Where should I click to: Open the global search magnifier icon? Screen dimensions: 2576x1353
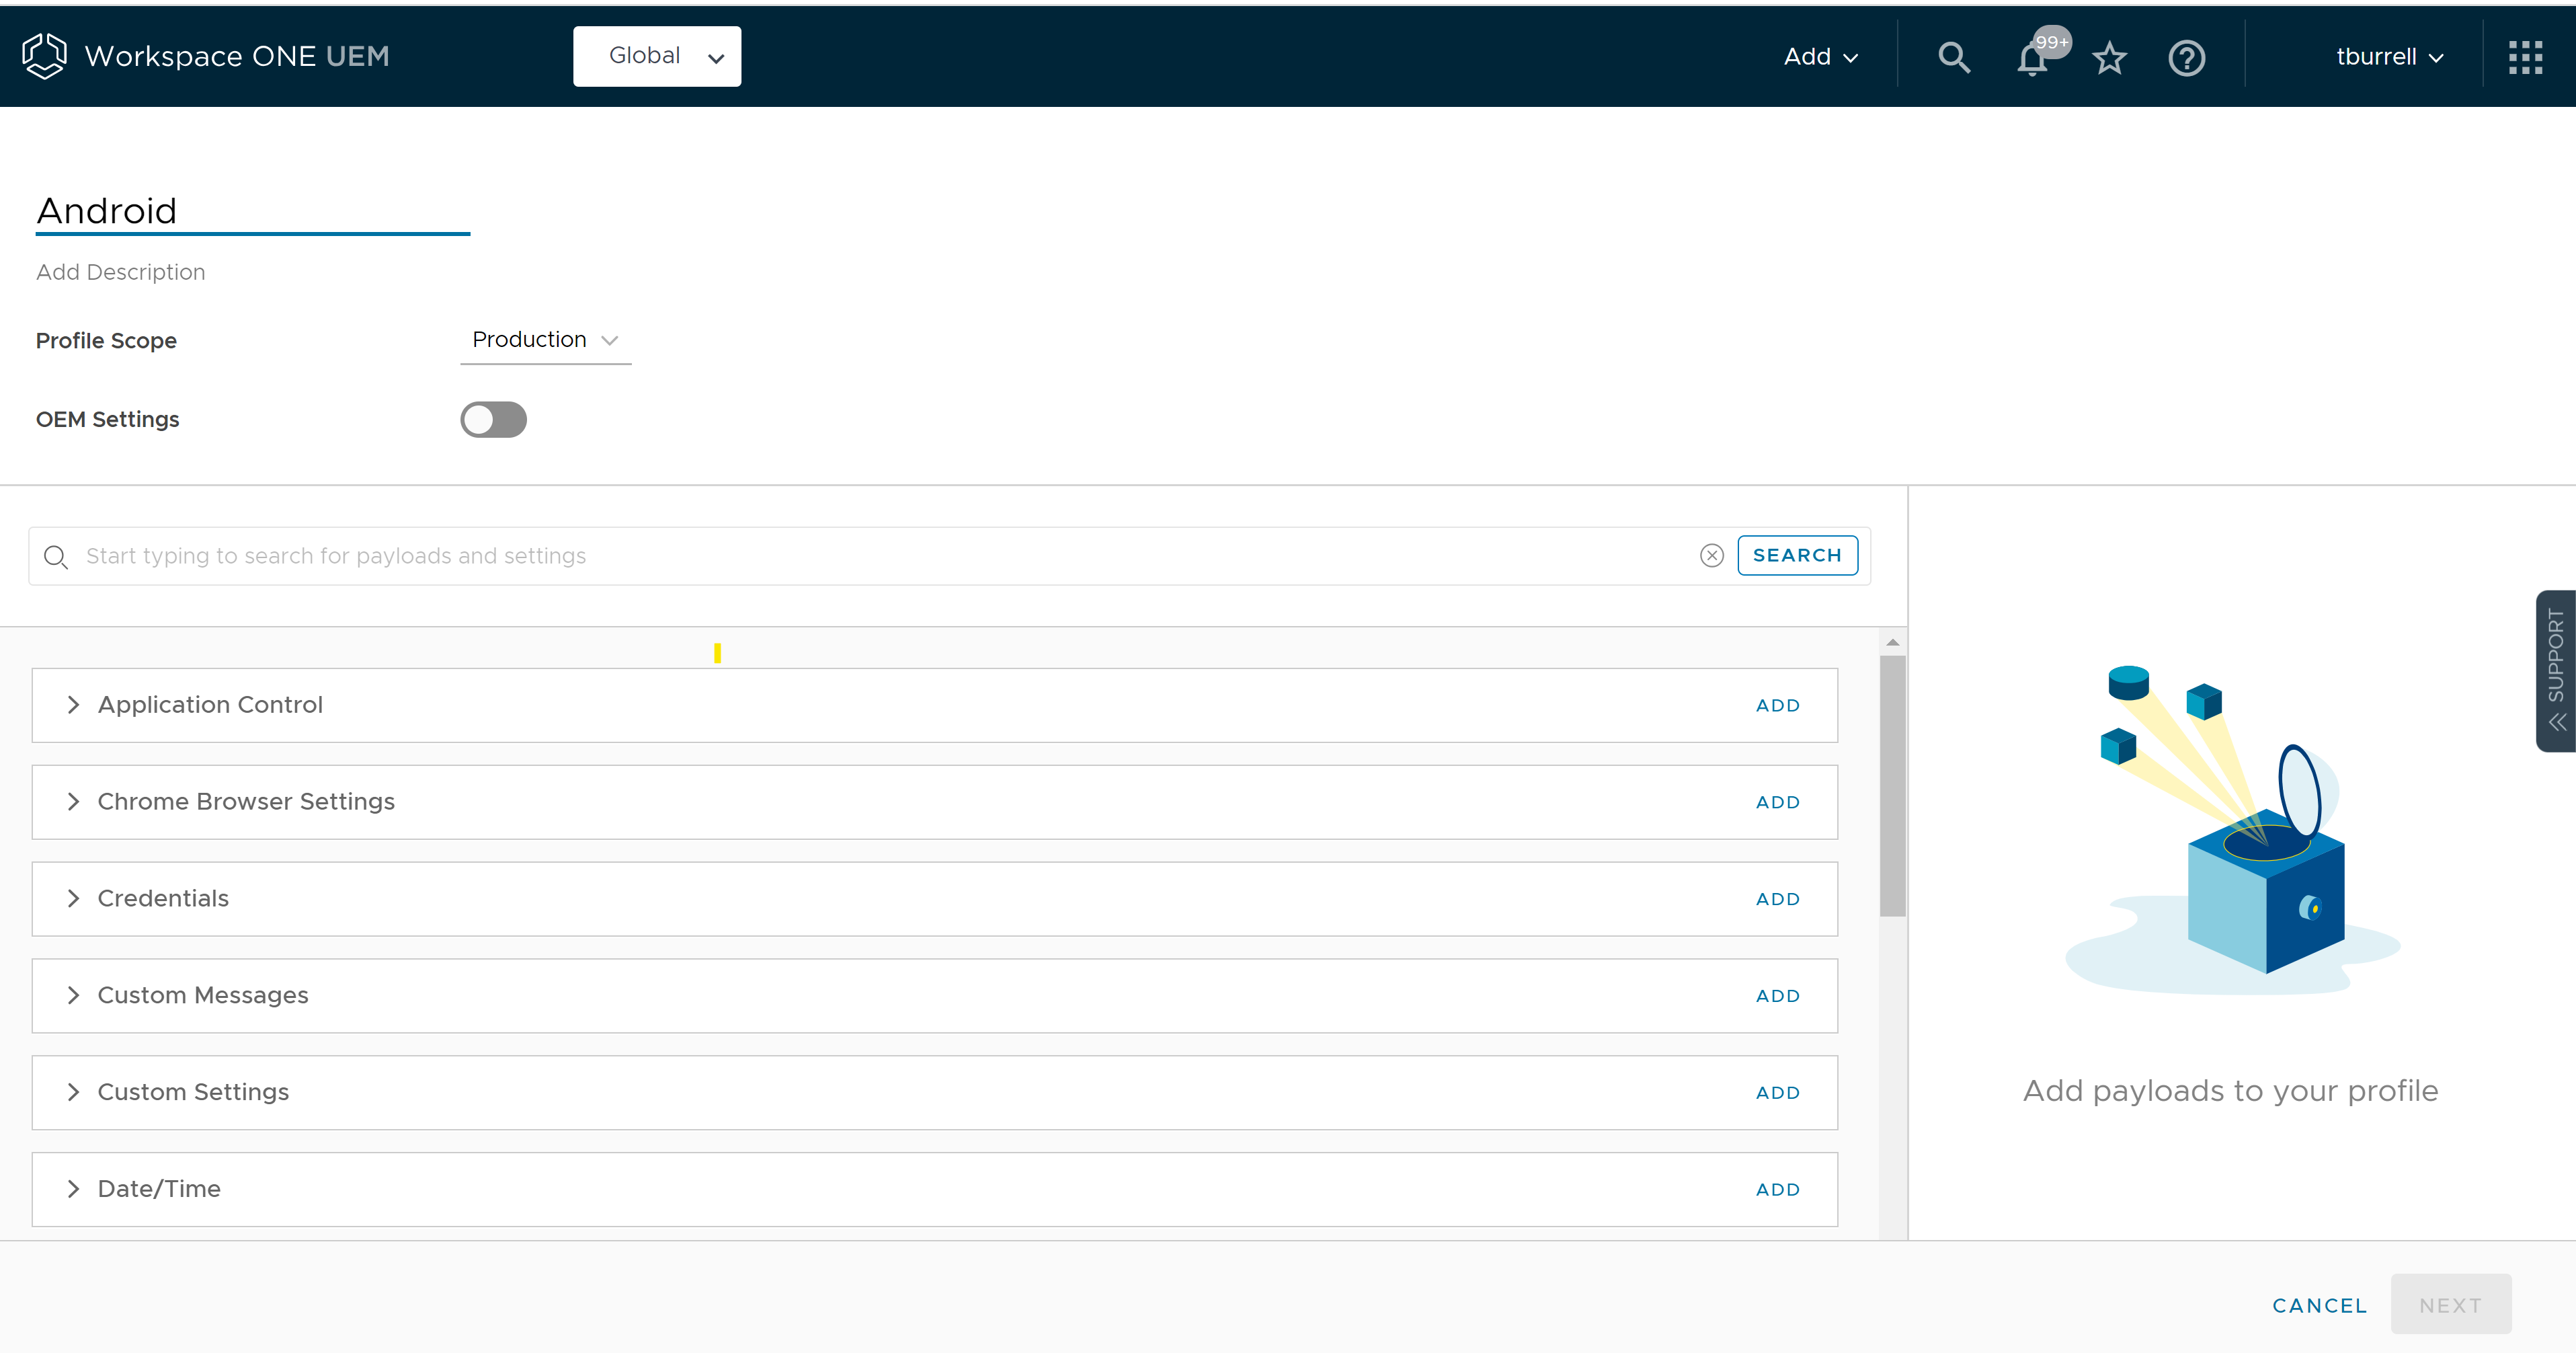(x=1953, y=57)
